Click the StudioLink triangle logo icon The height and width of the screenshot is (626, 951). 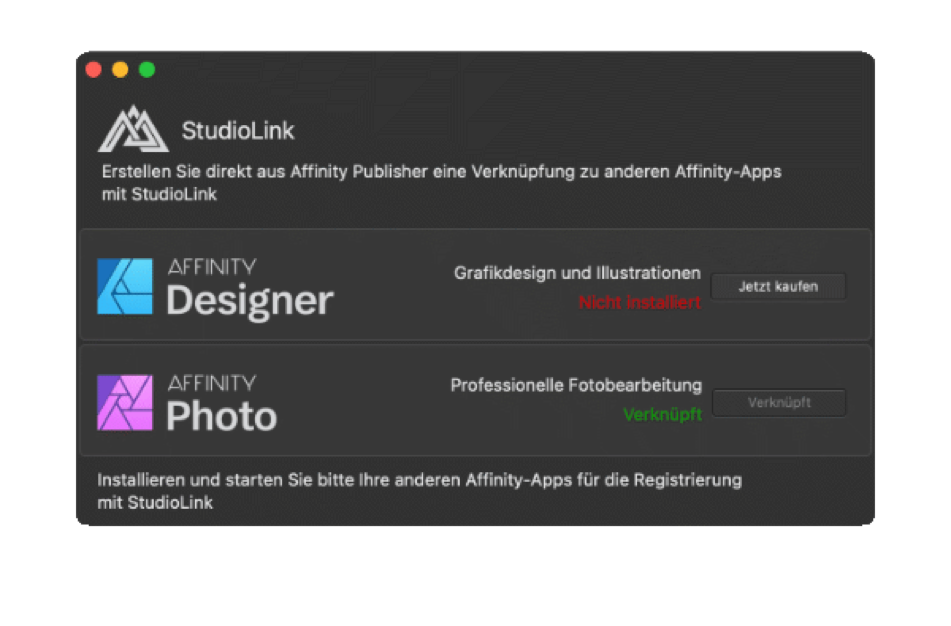tap(133, 129)
